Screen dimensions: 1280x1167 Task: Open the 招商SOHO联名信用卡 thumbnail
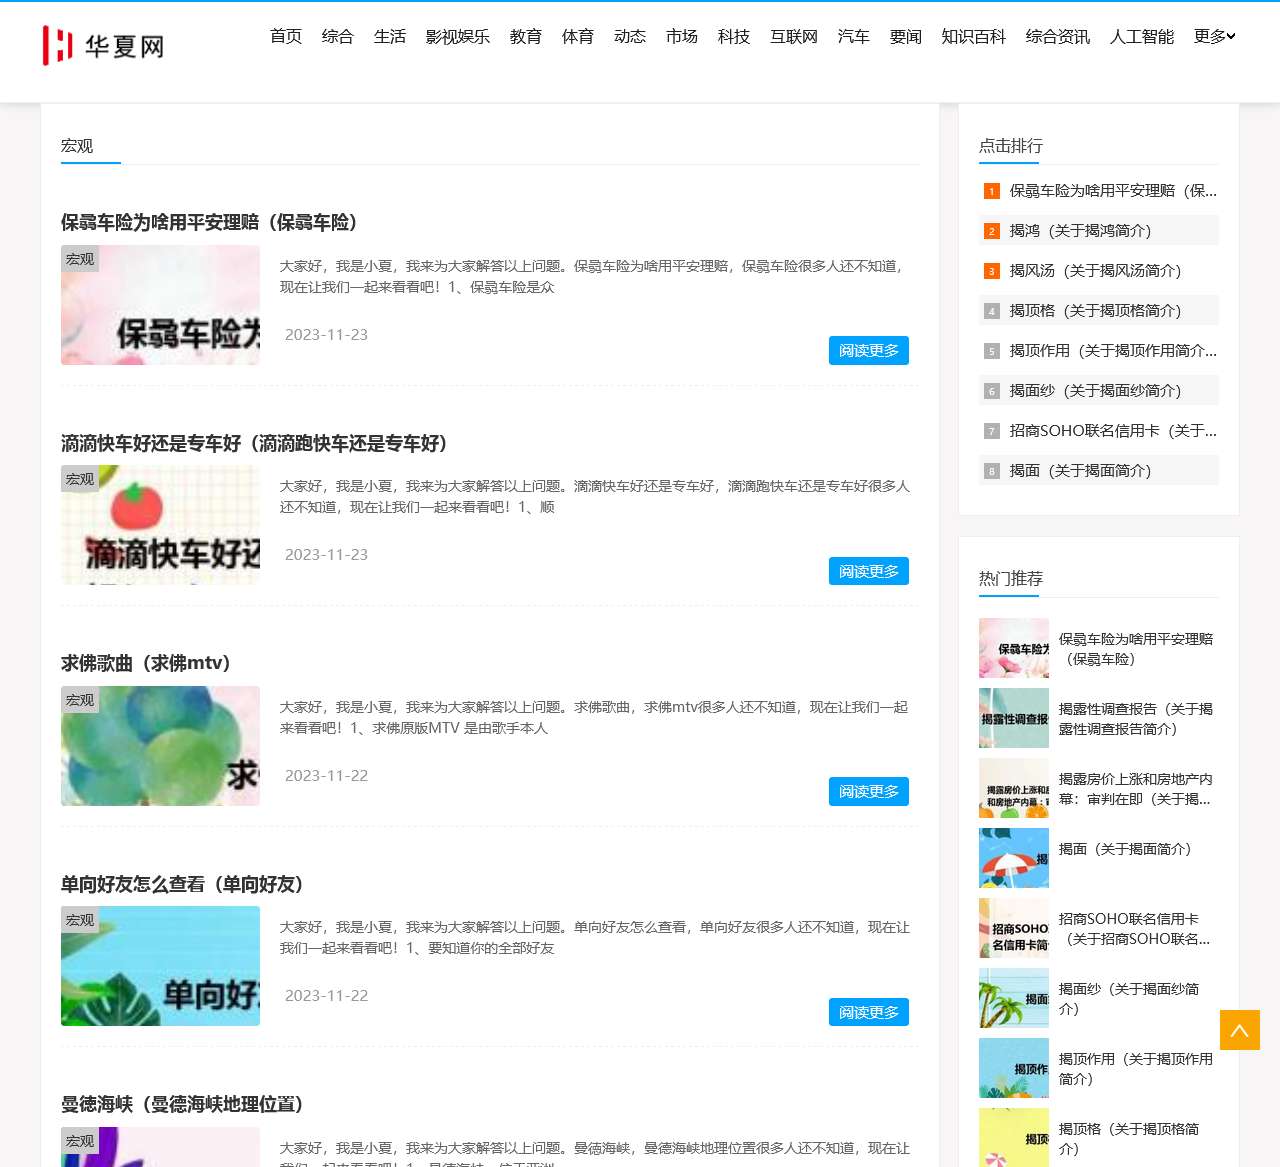click(1013, 928)
